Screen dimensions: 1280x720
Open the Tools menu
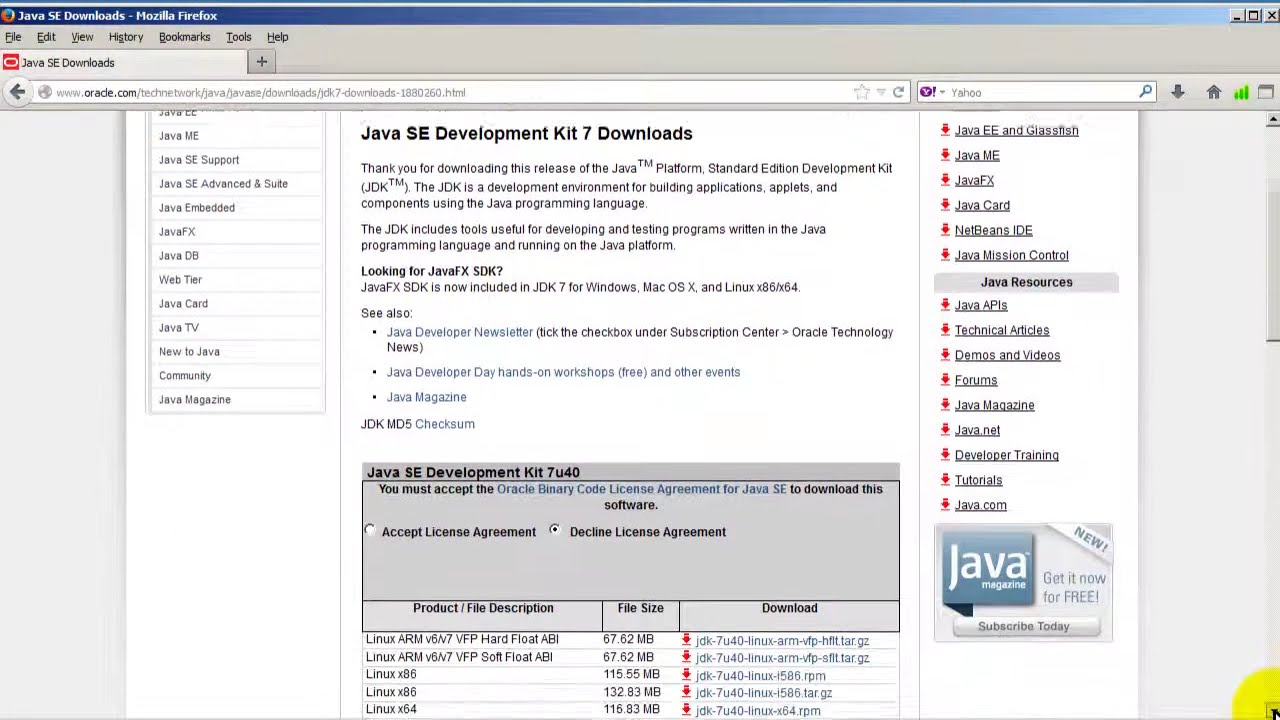click(x=238, y=37)
